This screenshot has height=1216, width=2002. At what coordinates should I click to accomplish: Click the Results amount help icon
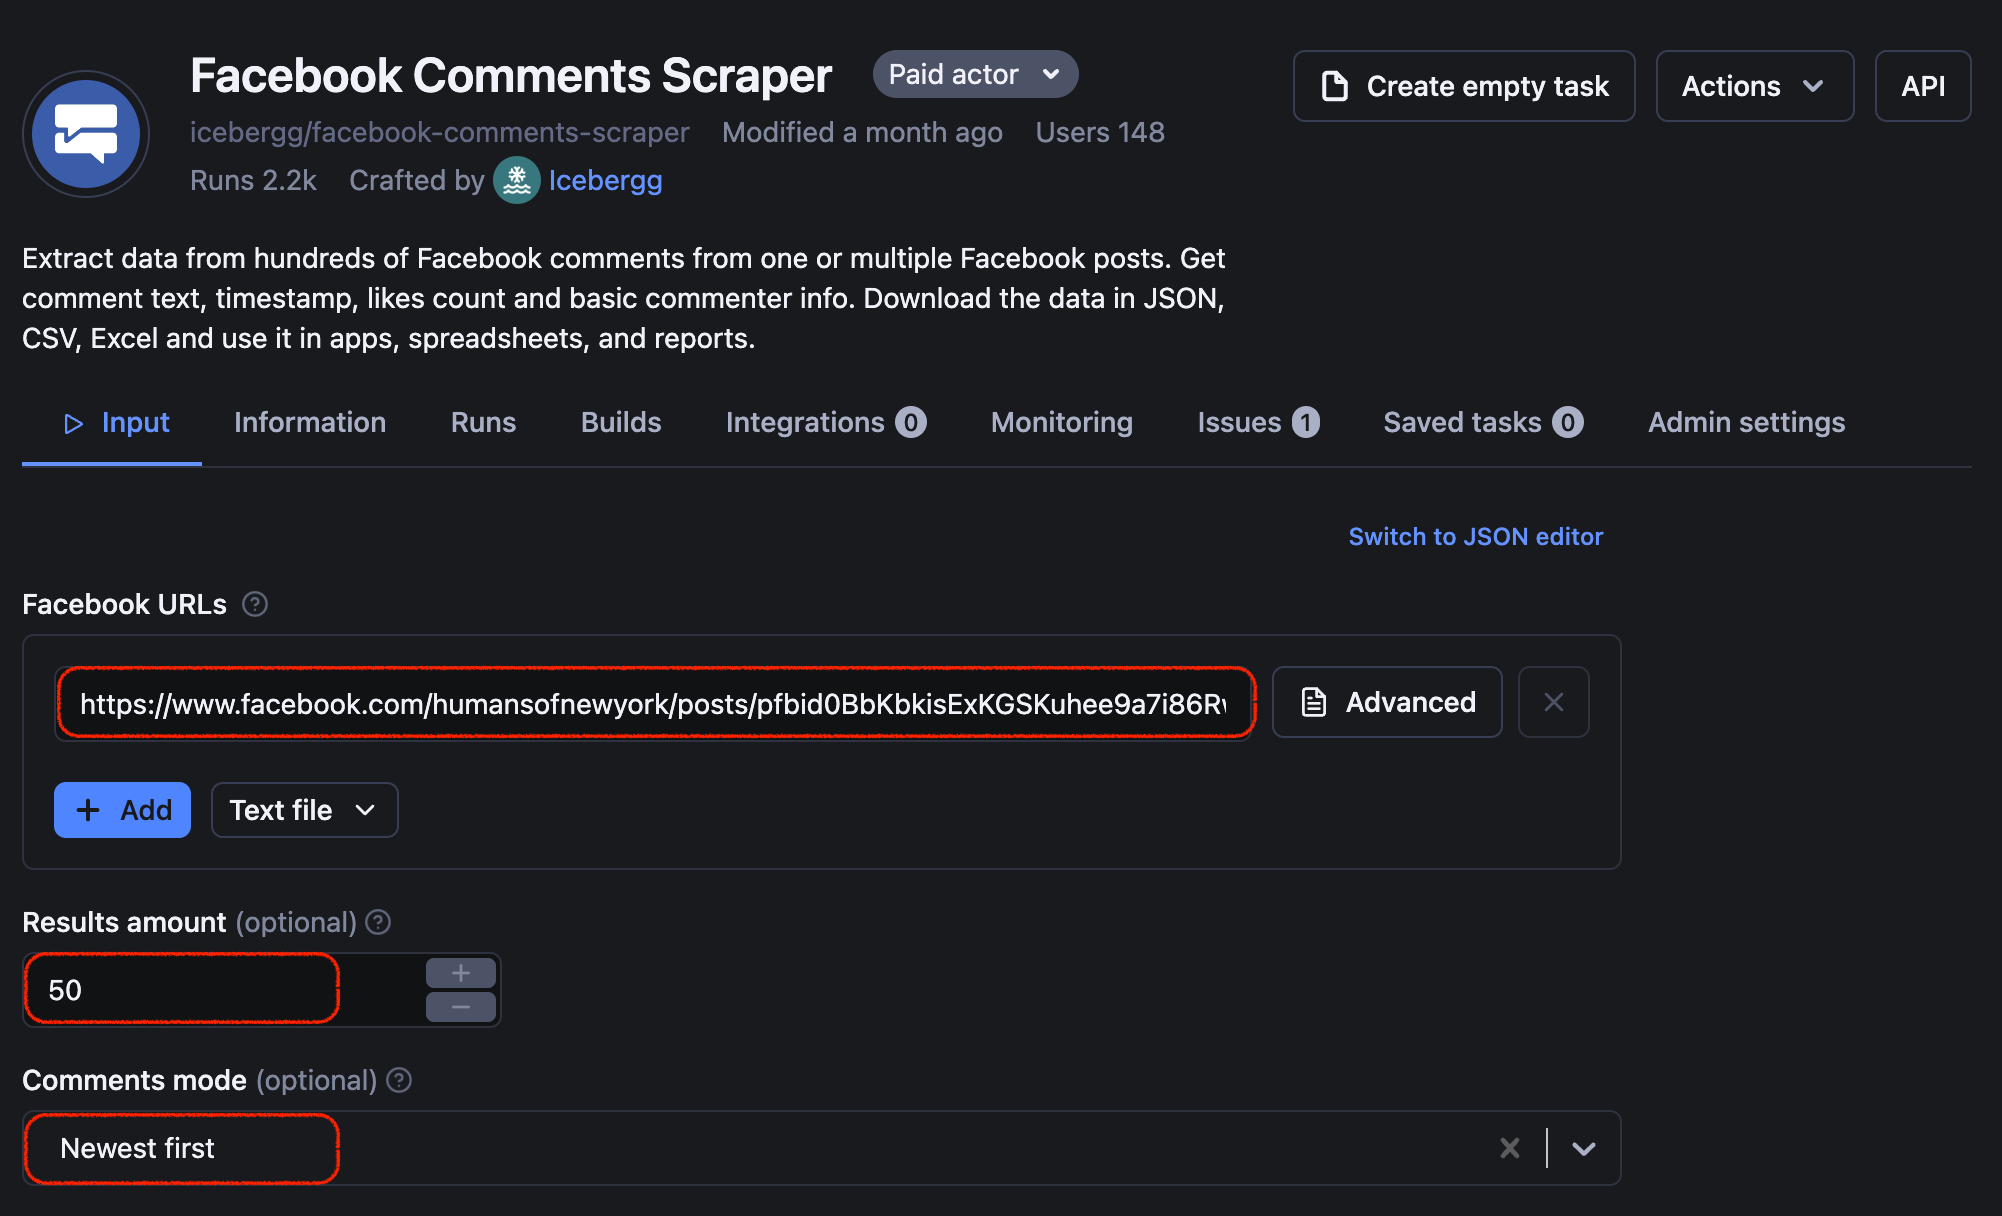pyautogui.click(x=378, y=922)
